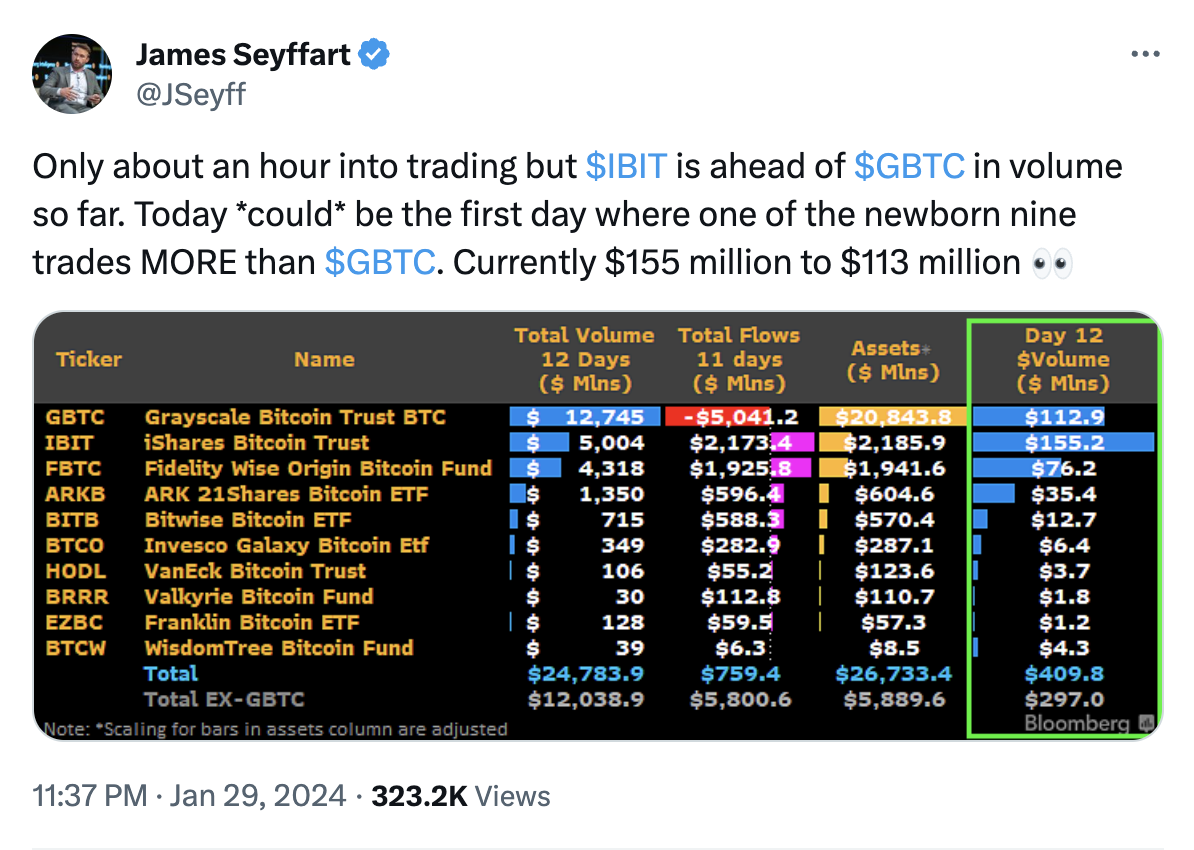Click the "Total Flows 11 days" column header
1194x850 pixels.
click(x=739, y=359)
